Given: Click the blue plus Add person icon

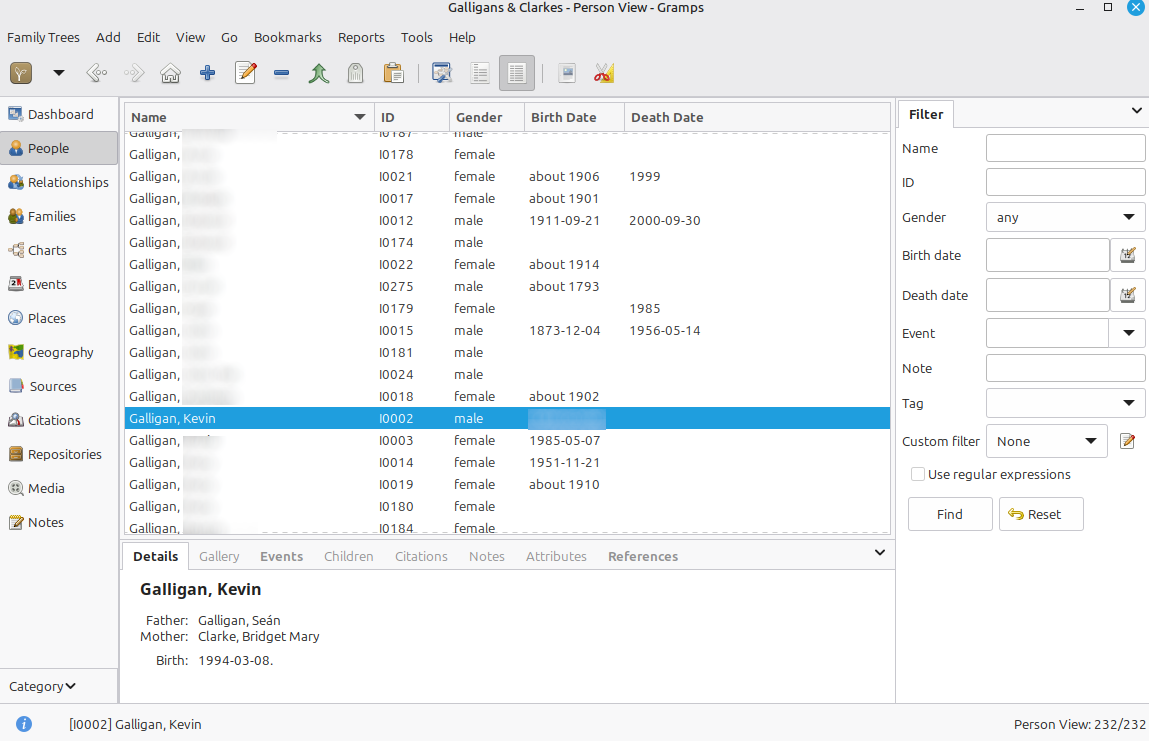Looking at the screenshot, I should 208,73.
